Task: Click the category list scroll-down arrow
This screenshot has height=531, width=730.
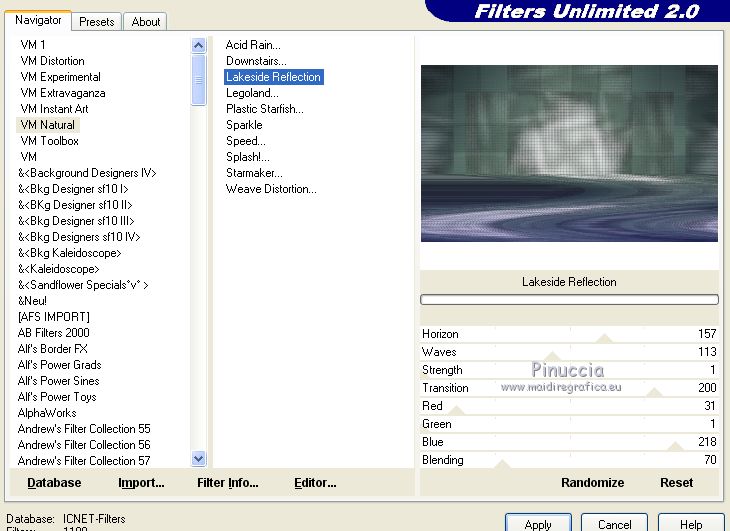Action: (198, 459)
